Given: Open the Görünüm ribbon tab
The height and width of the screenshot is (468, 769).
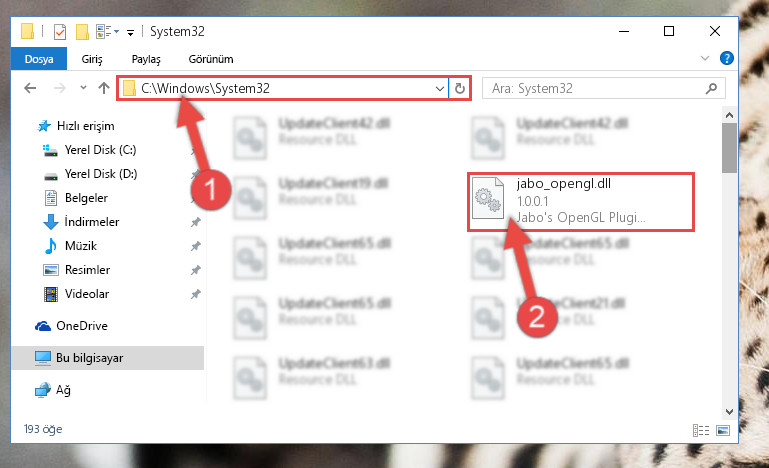Looking at the screenshot, I should 211,59.
